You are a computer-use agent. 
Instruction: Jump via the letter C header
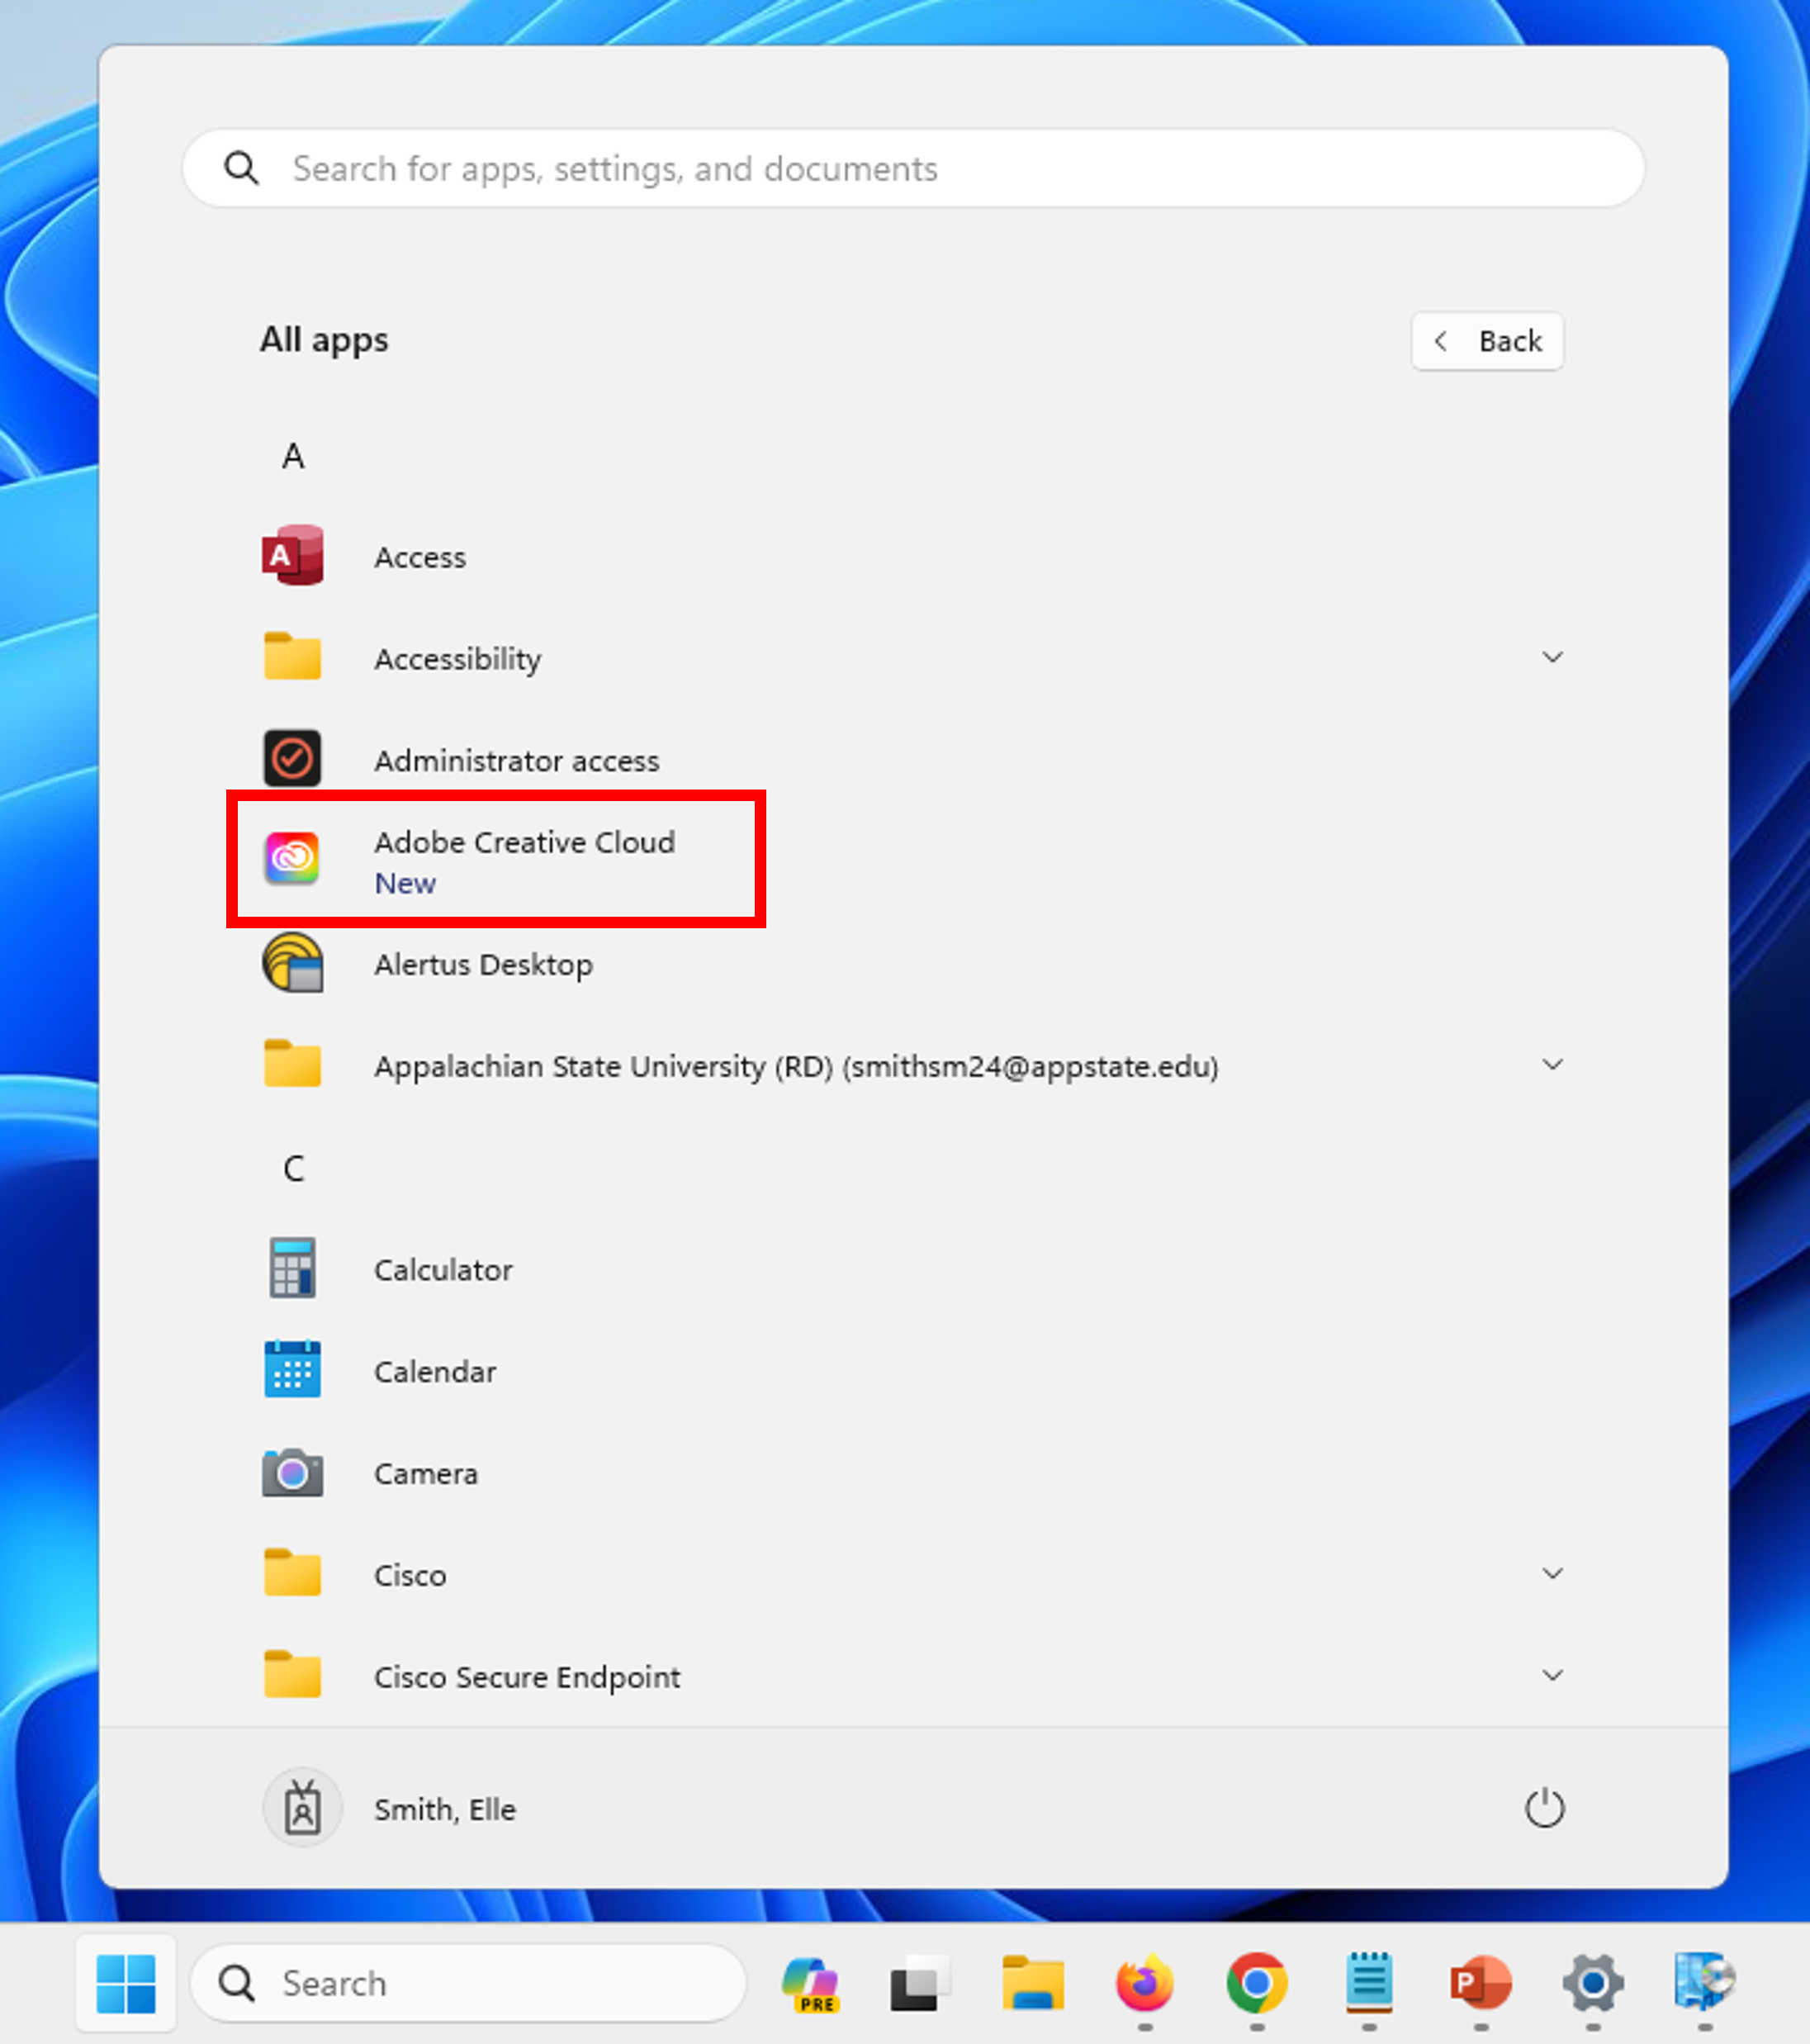tap(293, 1168)
